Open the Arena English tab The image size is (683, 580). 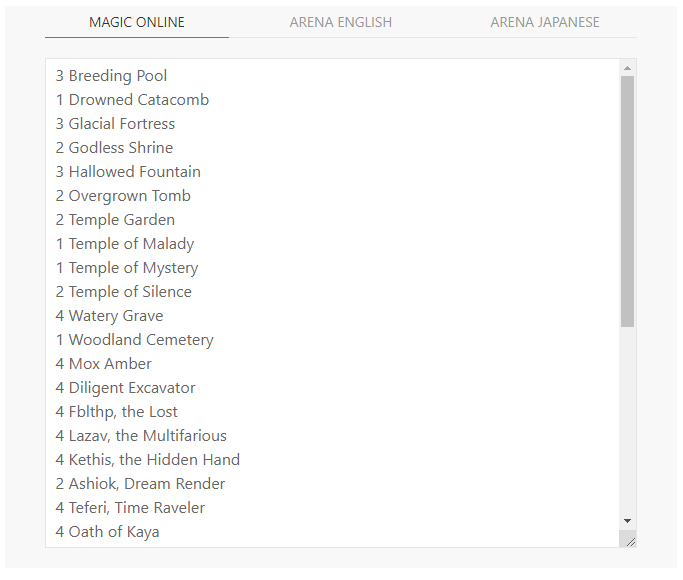(x=341, y=22)
